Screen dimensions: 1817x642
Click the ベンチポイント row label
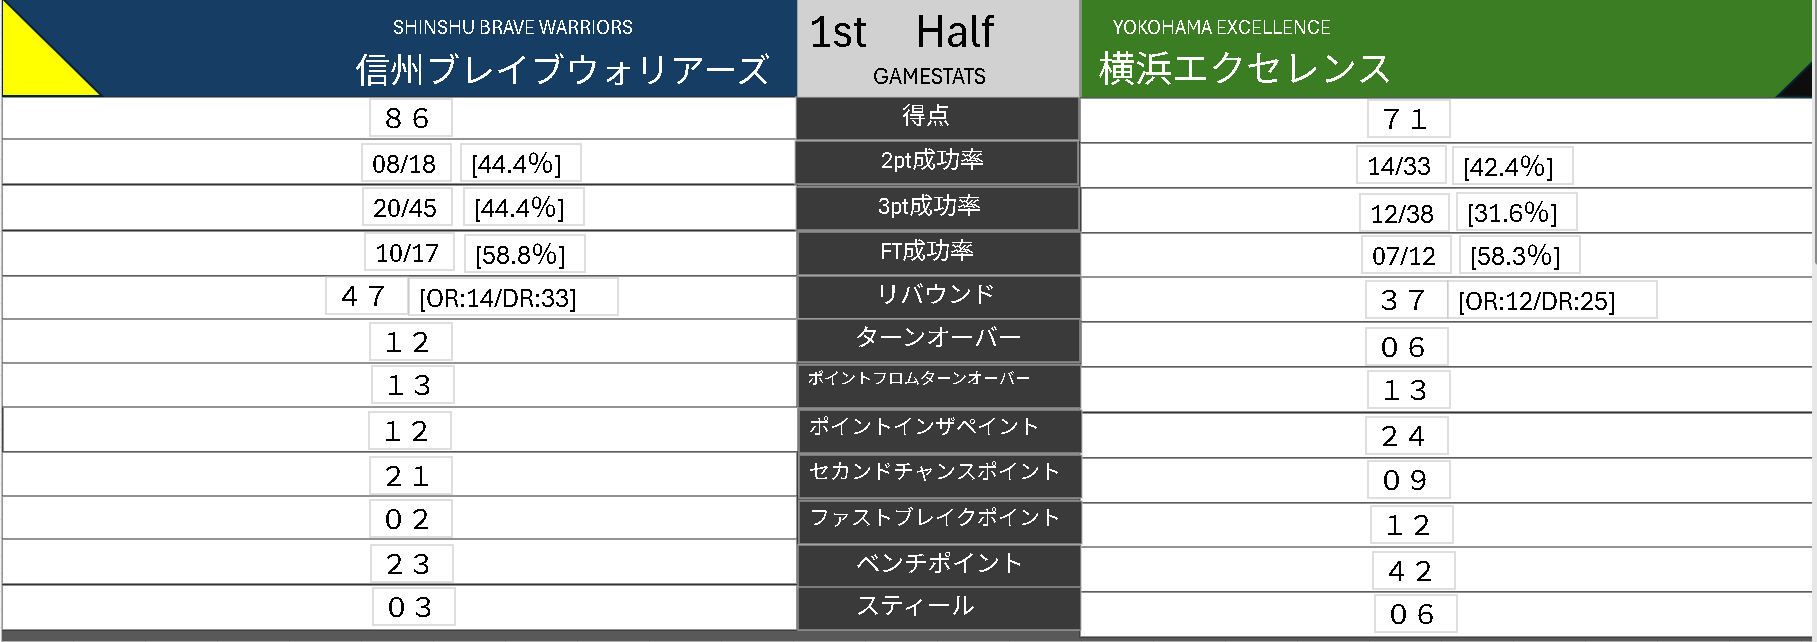[x=939, y=563]
